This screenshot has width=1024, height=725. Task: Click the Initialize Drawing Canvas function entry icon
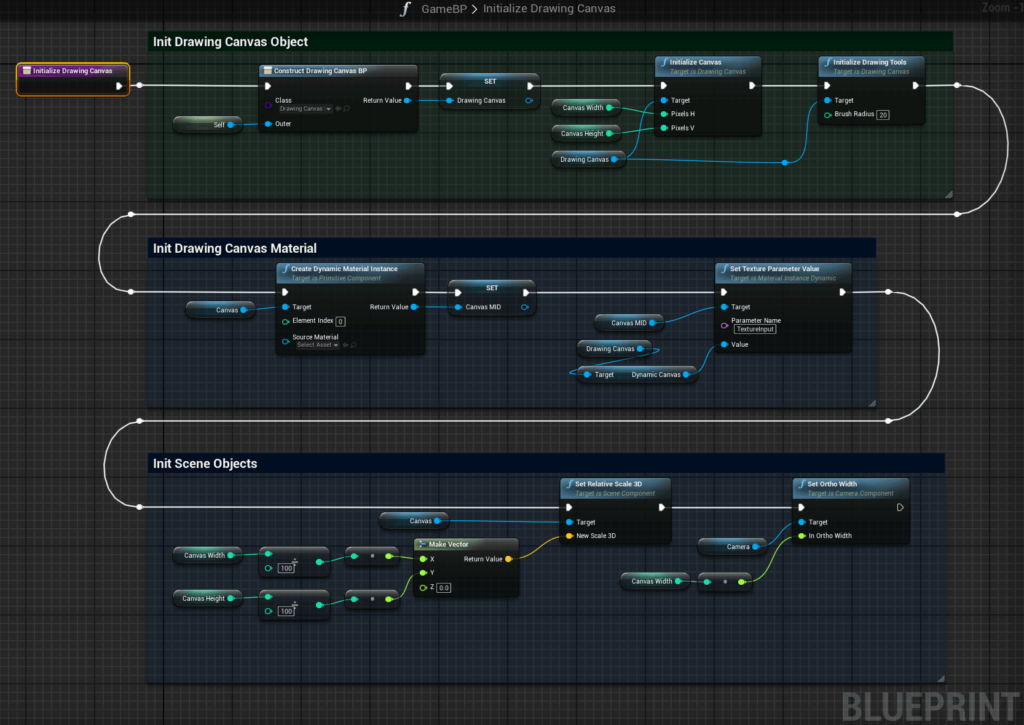click(x=26, y=71)
